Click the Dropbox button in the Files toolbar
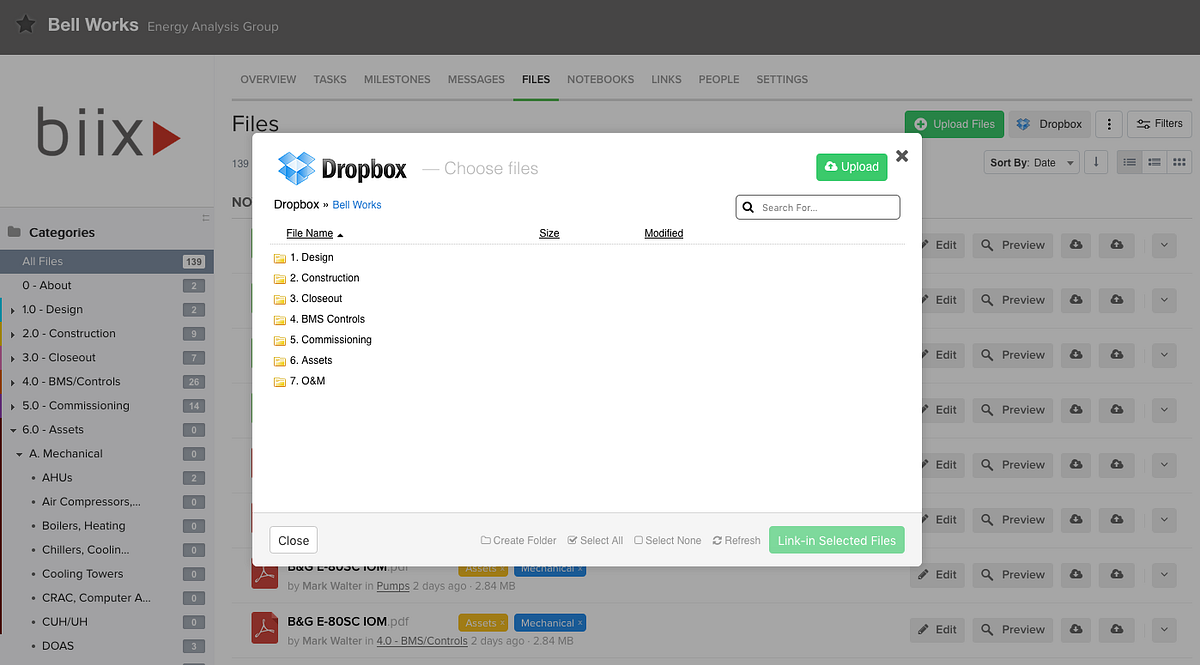Viewport: 1200px width, 665px height. pyautogui.click(x=1050, y=124)
